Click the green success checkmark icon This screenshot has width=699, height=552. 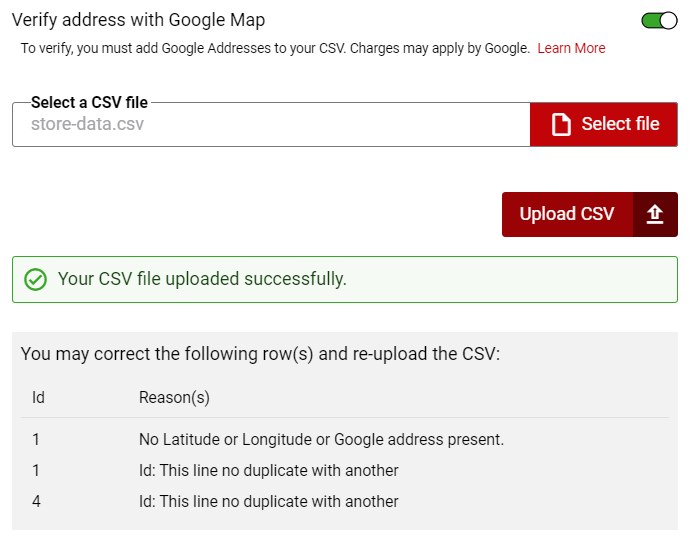tap(35, 280)
